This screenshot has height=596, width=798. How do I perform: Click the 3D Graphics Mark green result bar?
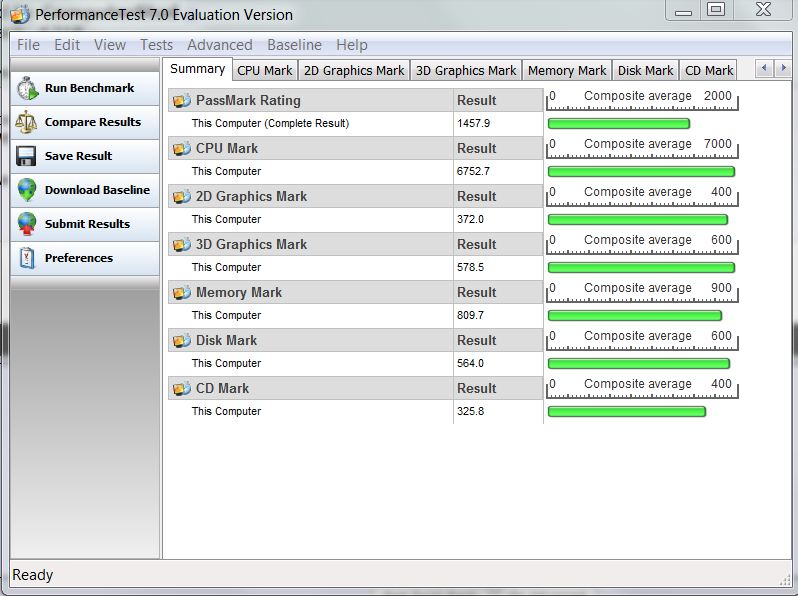[641, 268]
